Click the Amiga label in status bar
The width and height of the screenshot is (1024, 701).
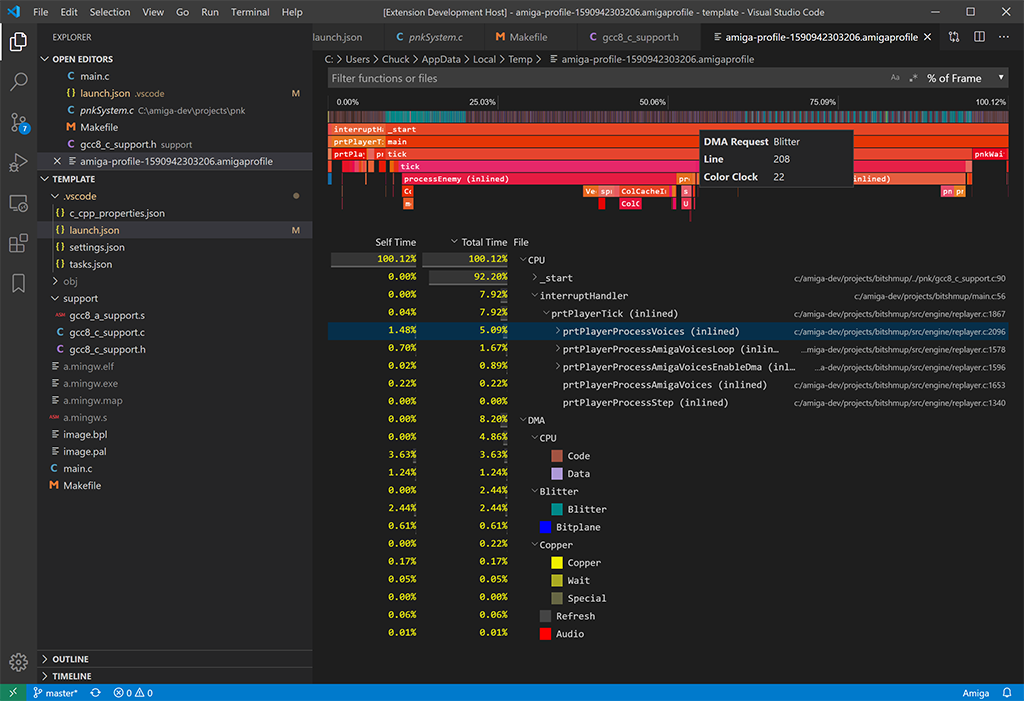pyautogui.click(x=975, y=693)
